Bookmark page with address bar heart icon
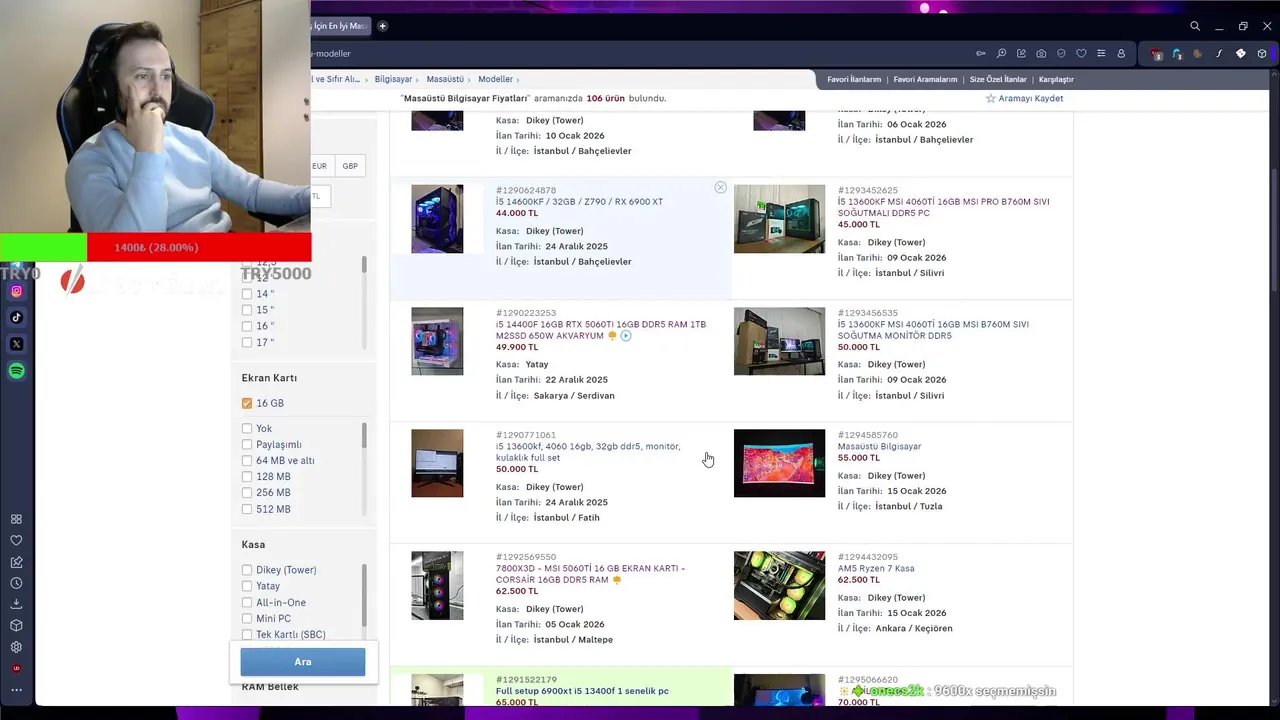 tap(1081, 53)
